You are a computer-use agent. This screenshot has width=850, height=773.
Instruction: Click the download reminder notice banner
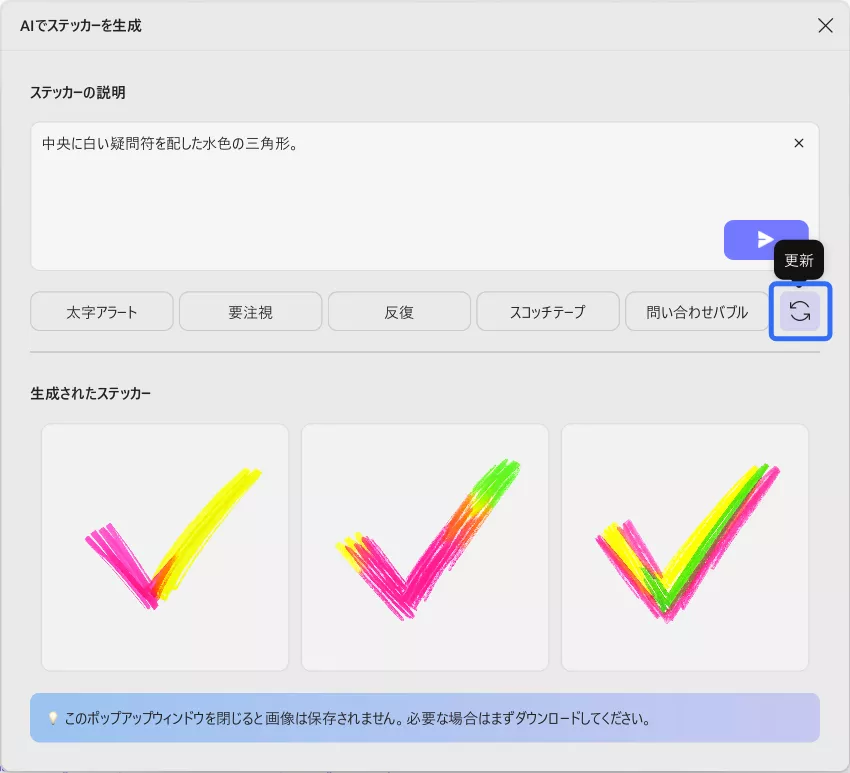click(425, 718)
